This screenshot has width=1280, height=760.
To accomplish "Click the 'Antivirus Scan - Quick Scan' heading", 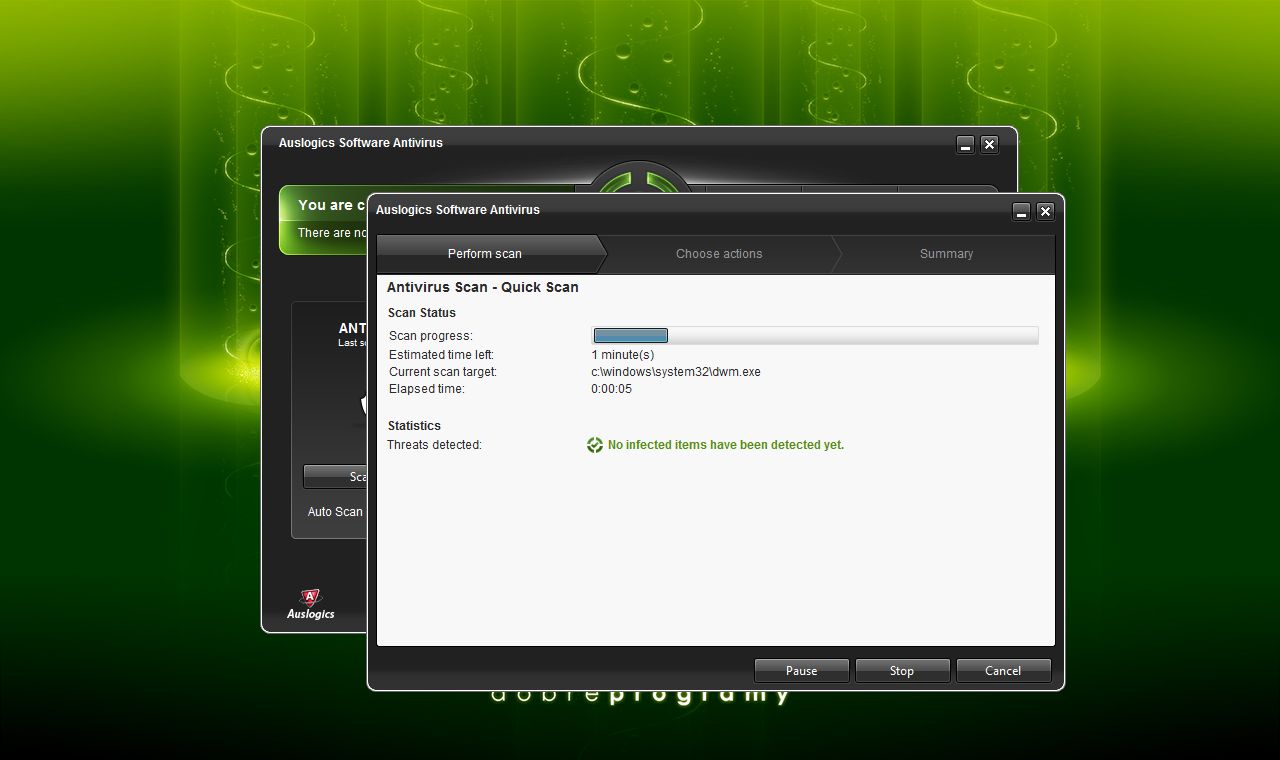I will [483, 287].
